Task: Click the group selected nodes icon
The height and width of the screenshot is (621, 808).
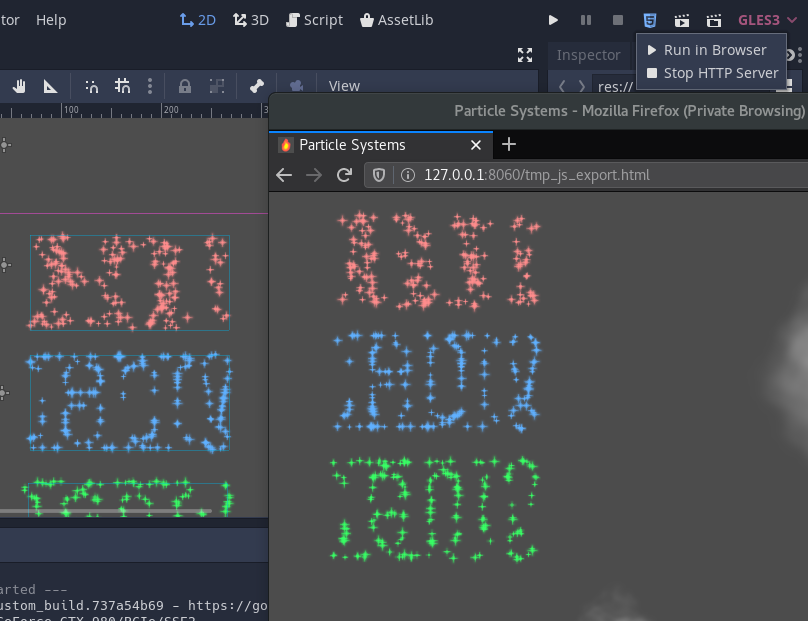Action: [x=215, y=86]
